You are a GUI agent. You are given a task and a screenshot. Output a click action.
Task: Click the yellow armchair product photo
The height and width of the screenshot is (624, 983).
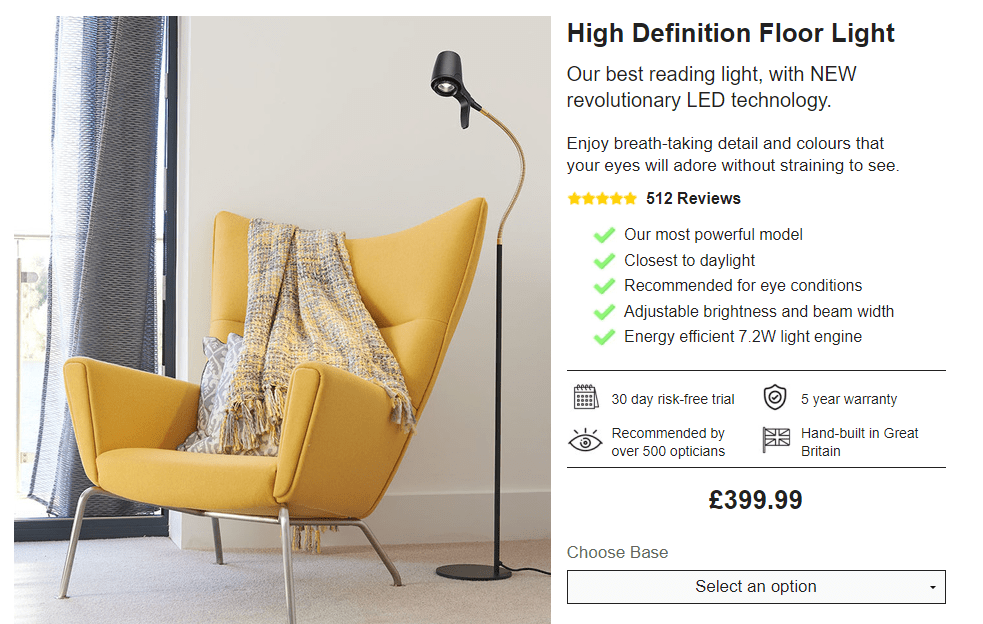282,320
